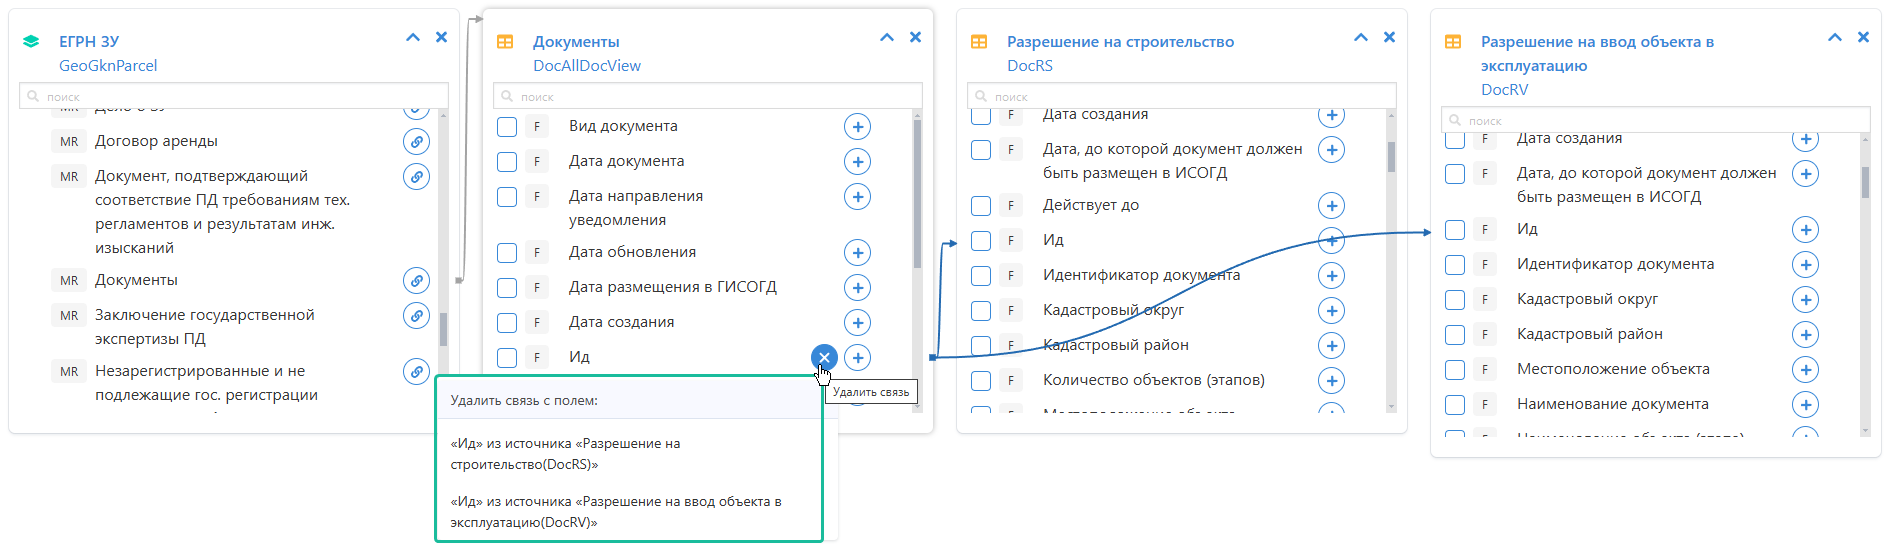The image size is (1891, 551).
Task: Select Наименование документа row text
Action: coord(1613,404)
